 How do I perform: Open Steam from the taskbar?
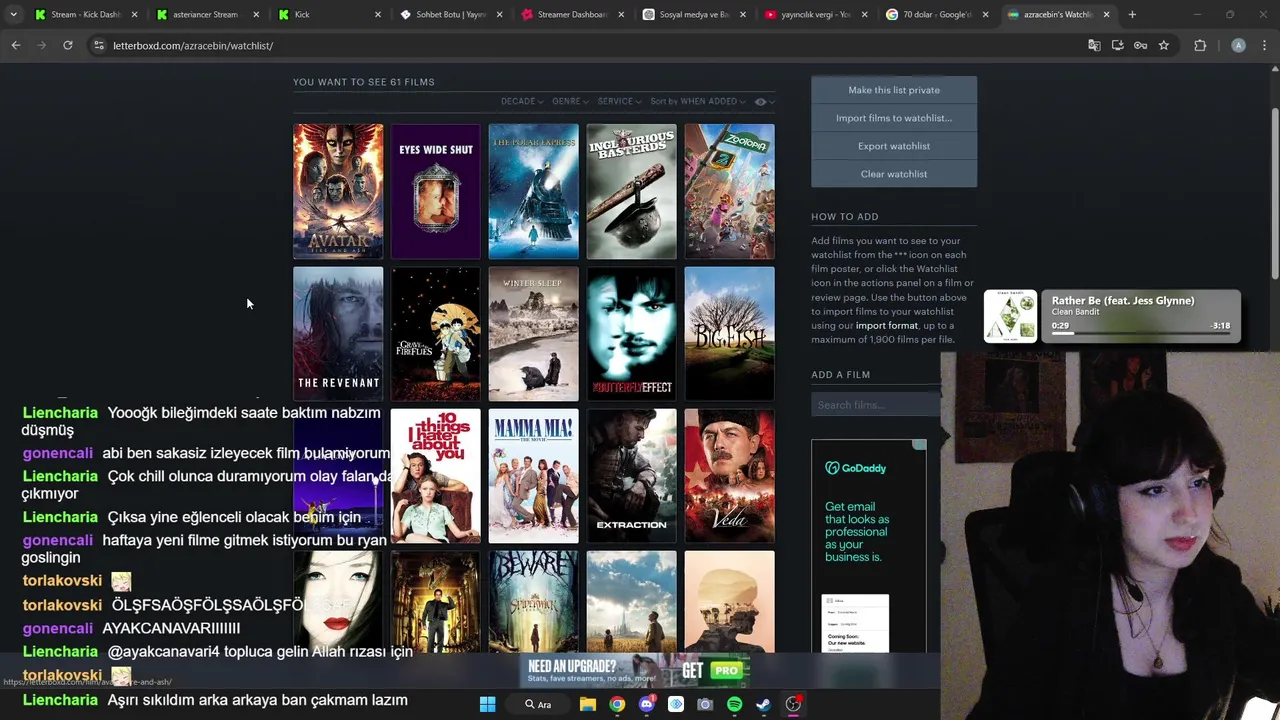763,704
